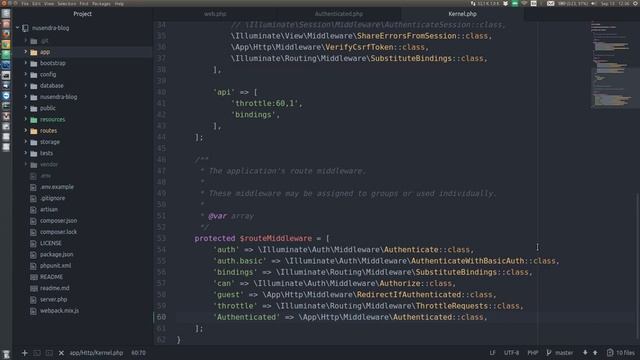The width and height of the screenshot is (640, 360).
Task: Click the git pull down-arrow icon
Action: pyautogui.click(x=585, y=352)
